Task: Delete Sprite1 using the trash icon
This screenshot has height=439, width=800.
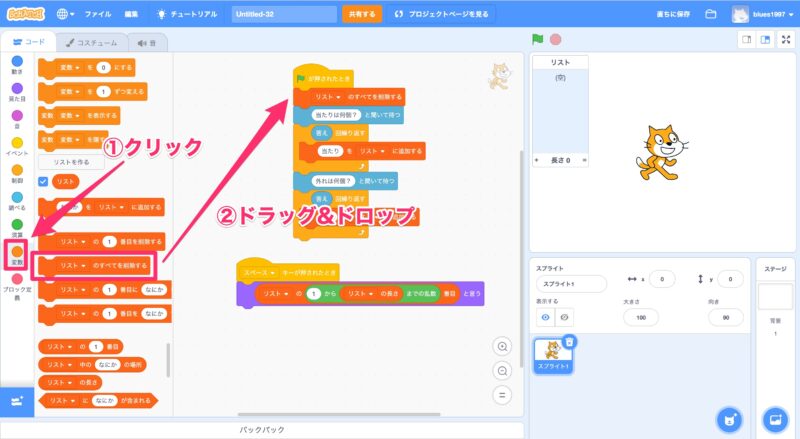Action: coord(569,342)
